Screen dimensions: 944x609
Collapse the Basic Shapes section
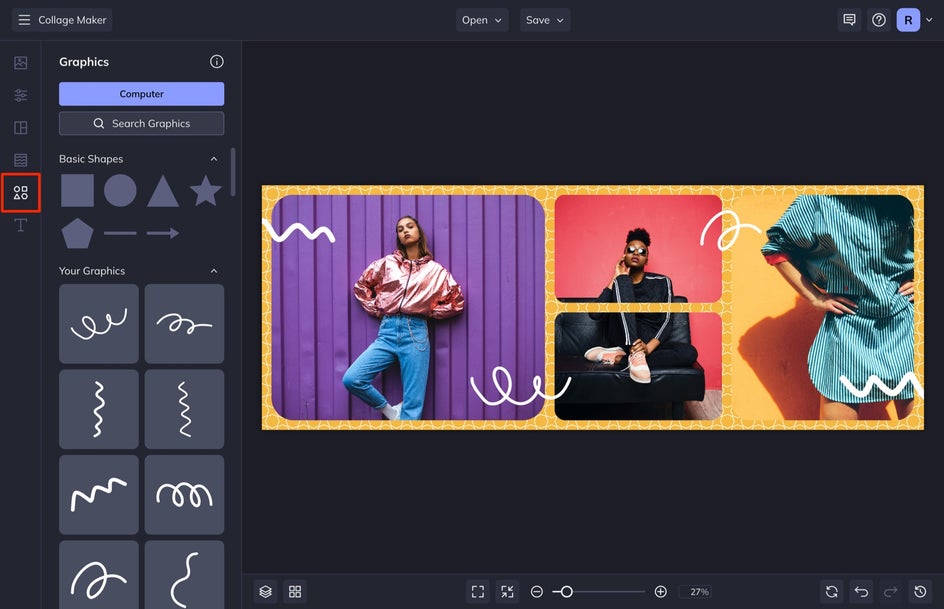tap(214, 159)
